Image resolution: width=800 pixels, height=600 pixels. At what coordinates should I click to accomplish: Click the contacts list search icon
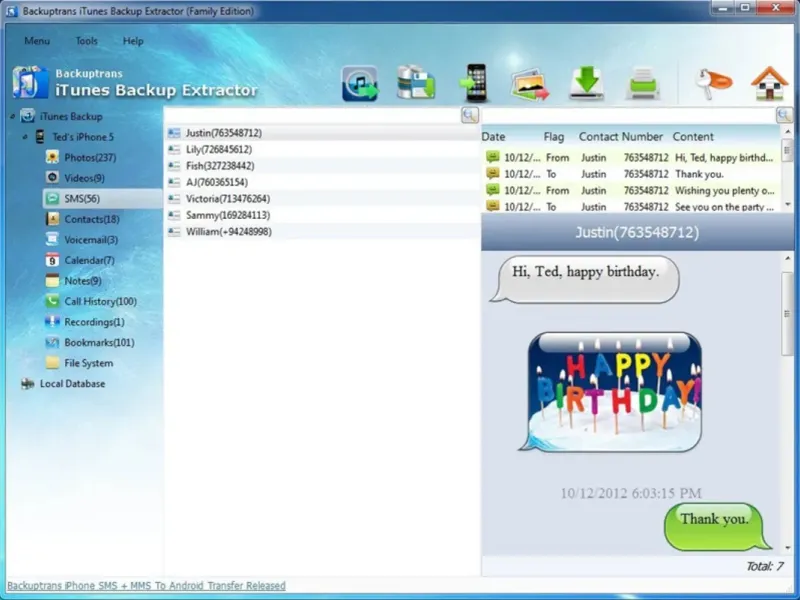[x=469, y=115]
